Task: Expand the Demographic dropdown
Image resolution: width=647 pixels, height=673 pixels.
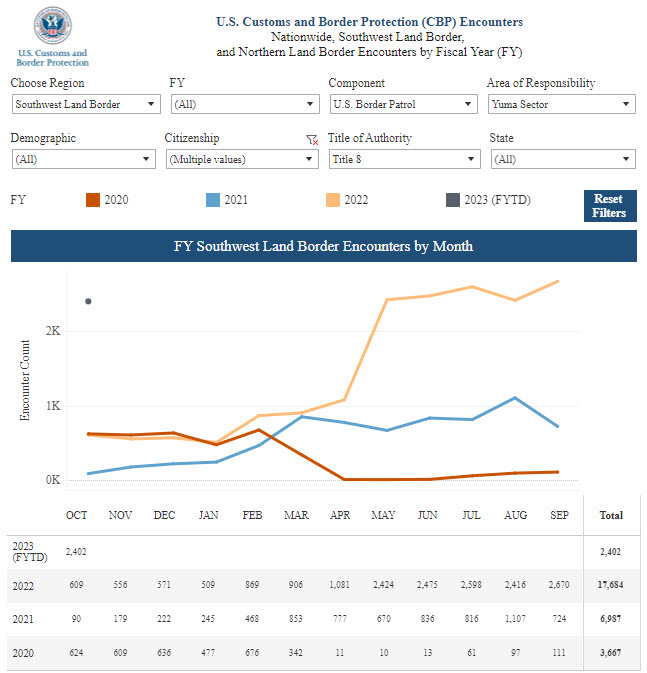Action: point(83,159)
